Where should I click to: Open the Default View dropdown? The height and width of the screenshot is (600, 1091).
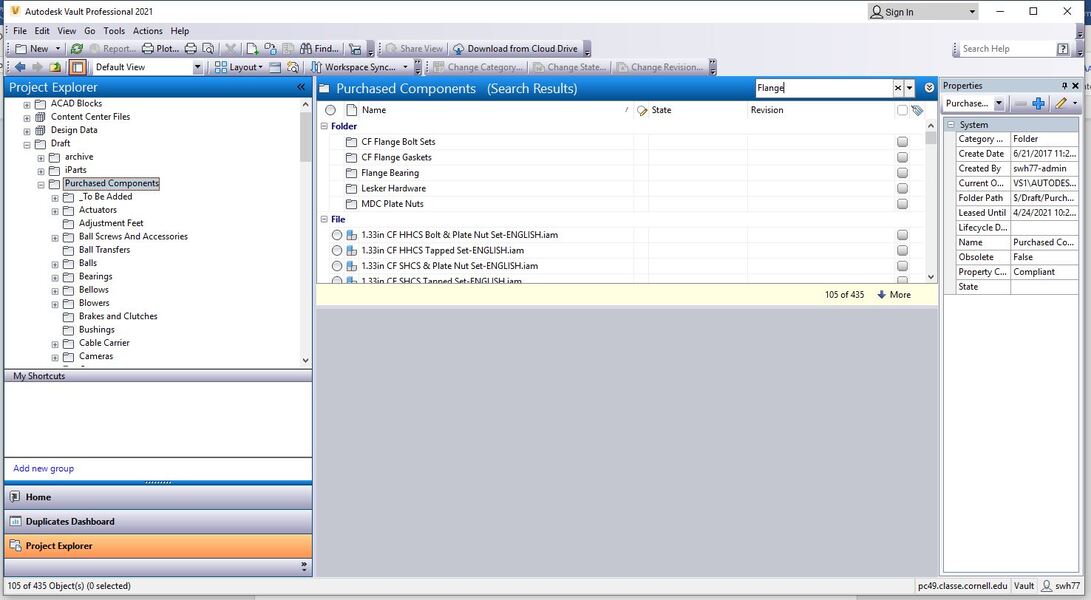197,68
